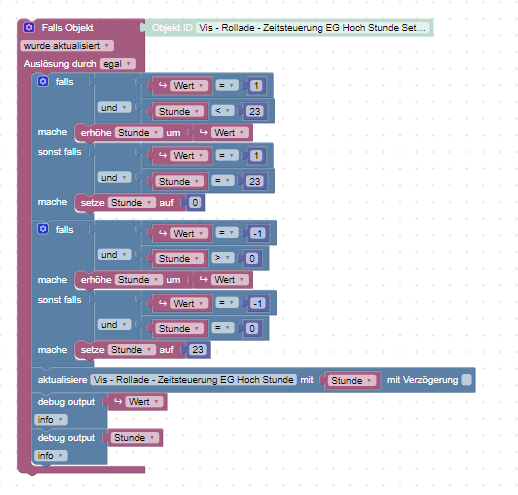Open the wurde aktualisiert dropdown

[x=67, y=46]
